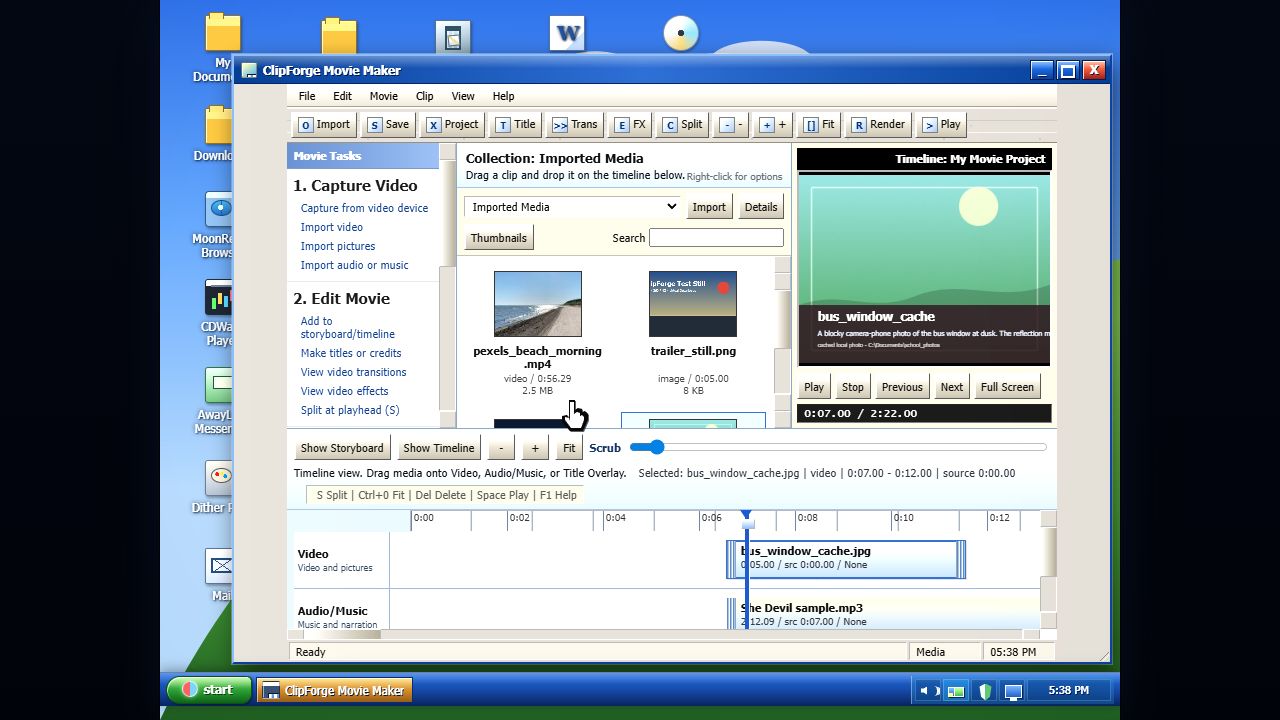Focus the collection Search field
The image size is (1280, 720).
pyautogui.click(x=716, y=238)
